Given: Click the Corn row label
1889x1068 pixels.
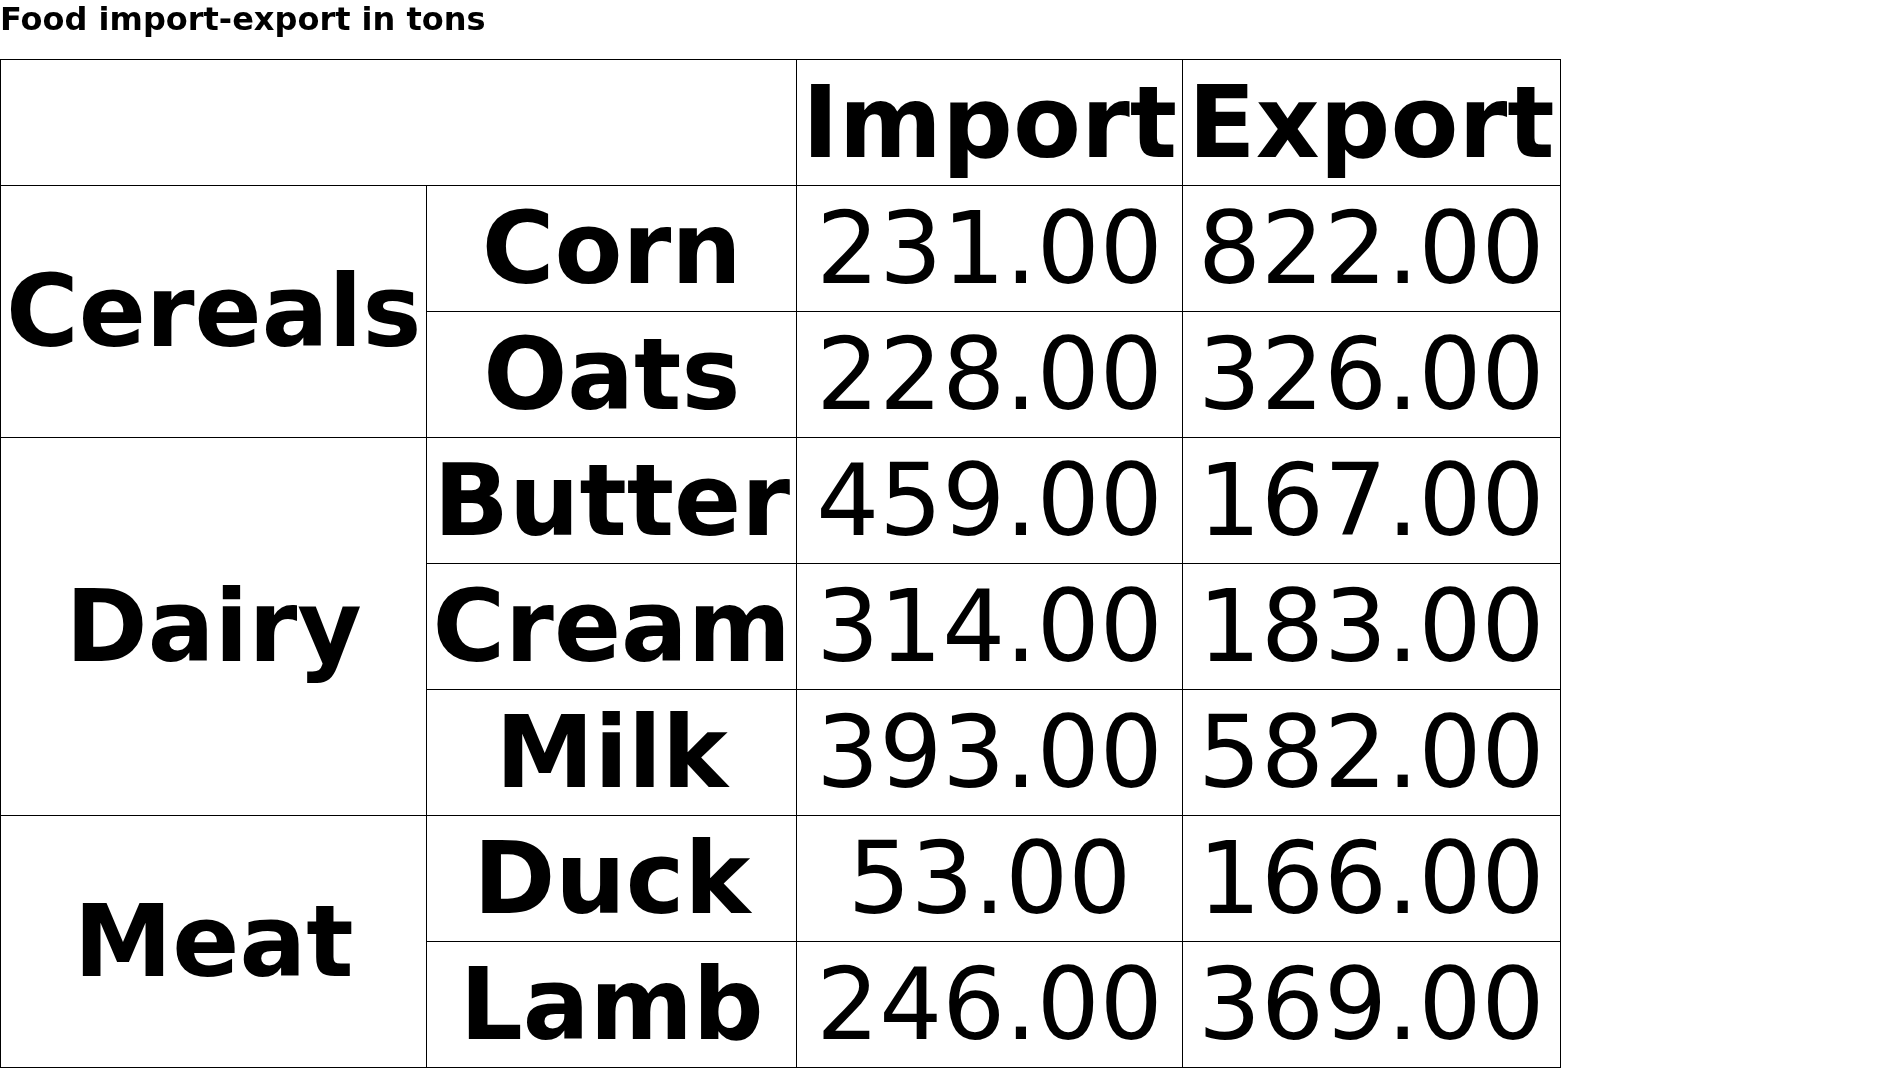Looking at the screenshot, I should tap(611, 249).
